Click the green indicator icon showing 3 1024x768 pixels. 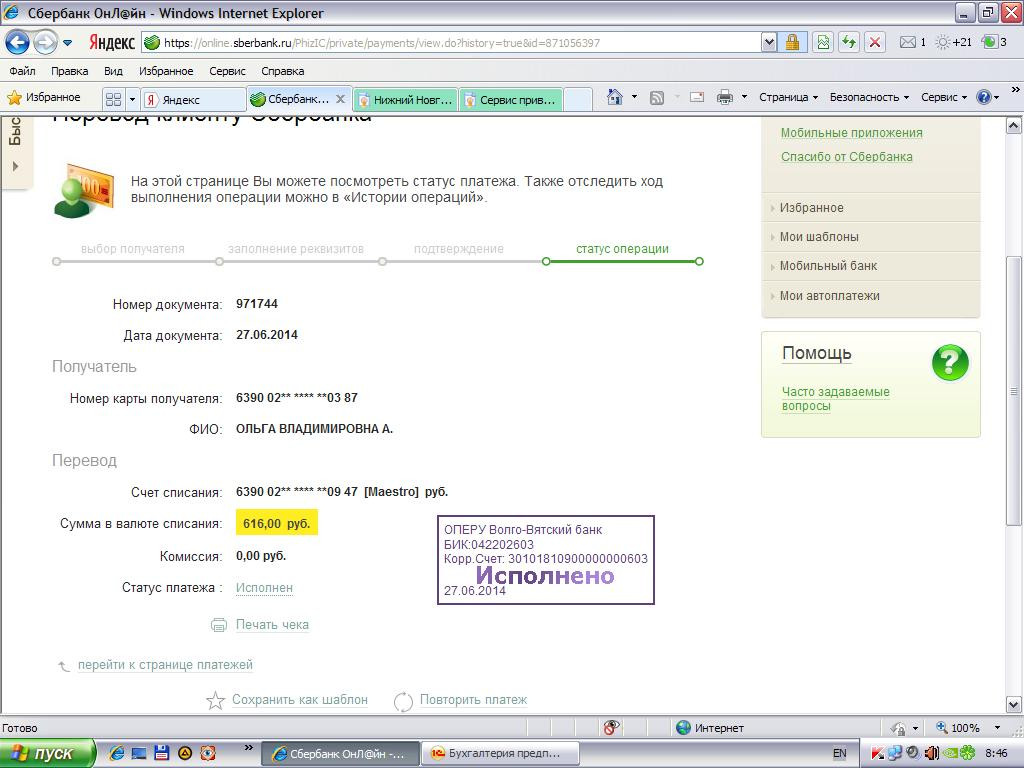(x=995, y=42)
